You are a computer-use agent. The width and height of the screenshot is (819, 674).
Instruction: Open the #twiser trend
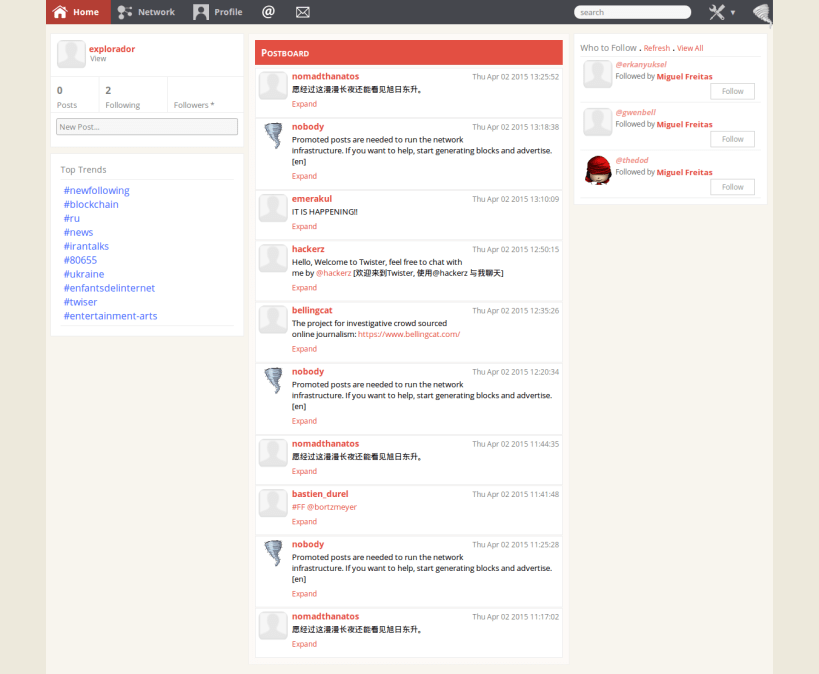coord(80,302)
